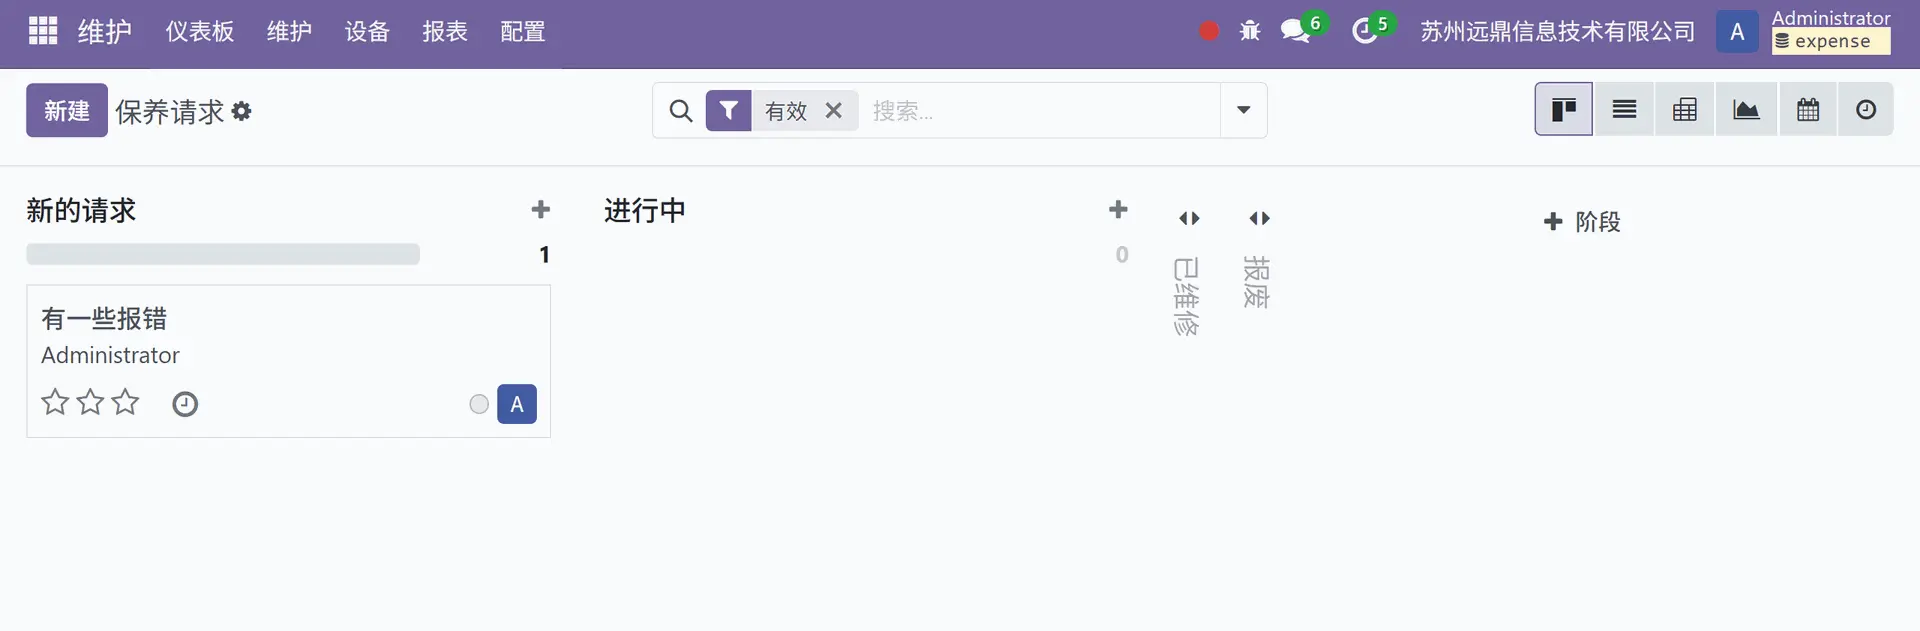Open activities clock with 5 pending
This screenshot has height=631, width=1920.
(x=1372, y=28)
